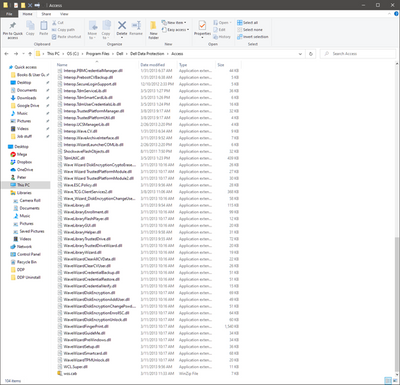Click Paste shortcut command
Image resolution: width=400 pixels, height=385 pixels.
coord(66,37)
